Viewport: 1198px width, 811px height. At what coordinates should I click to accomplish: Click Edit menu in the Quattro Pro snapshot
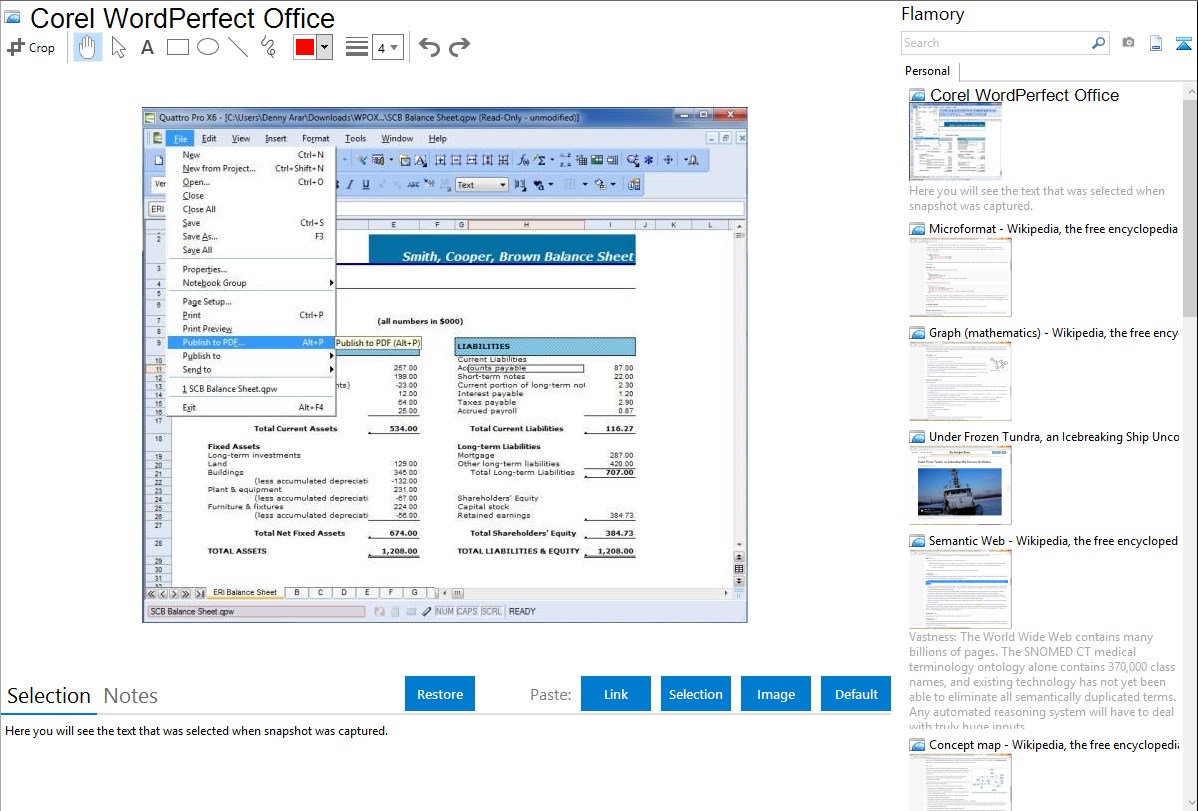(x=209, y=138)
